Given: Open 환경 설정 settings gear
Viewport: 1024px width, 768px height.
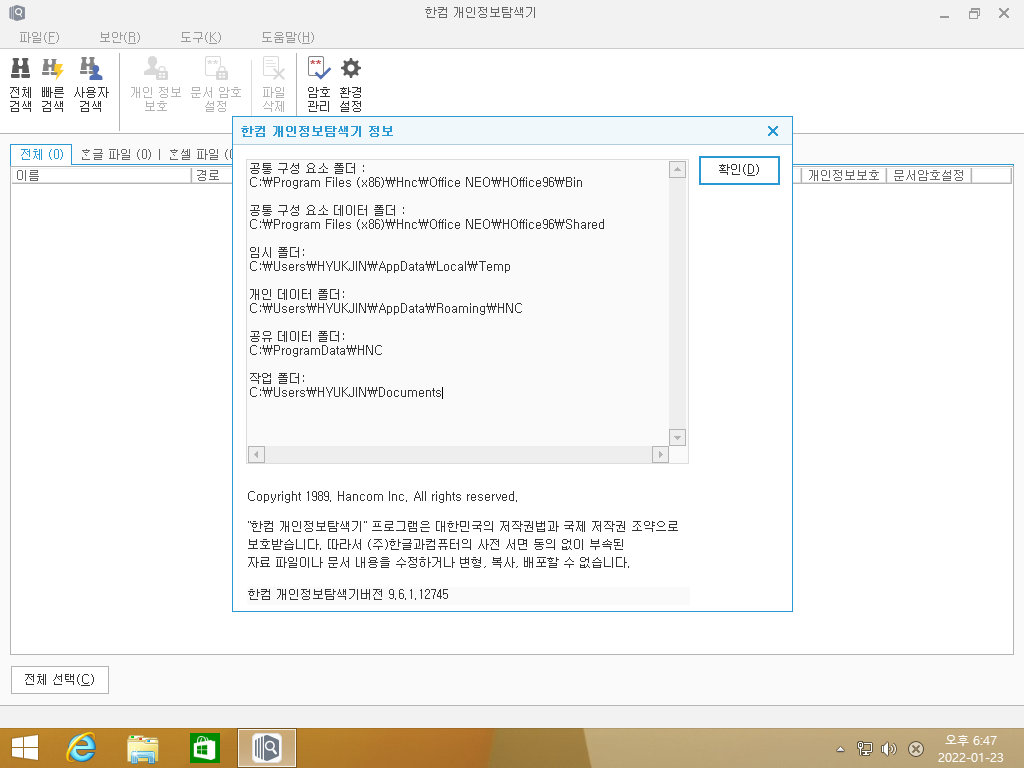Looking at the screenshot, I should [x=351, y=84].
